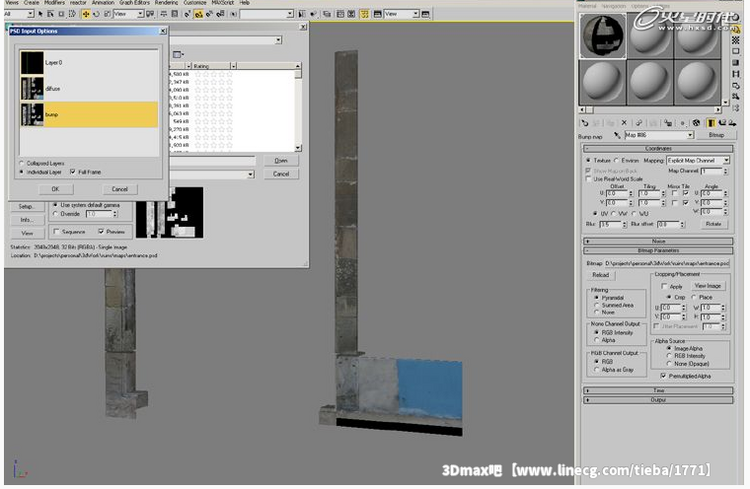Click the Align tool icon in toolbar
This screenshot has height=489, width=750.
pos(313,14)
